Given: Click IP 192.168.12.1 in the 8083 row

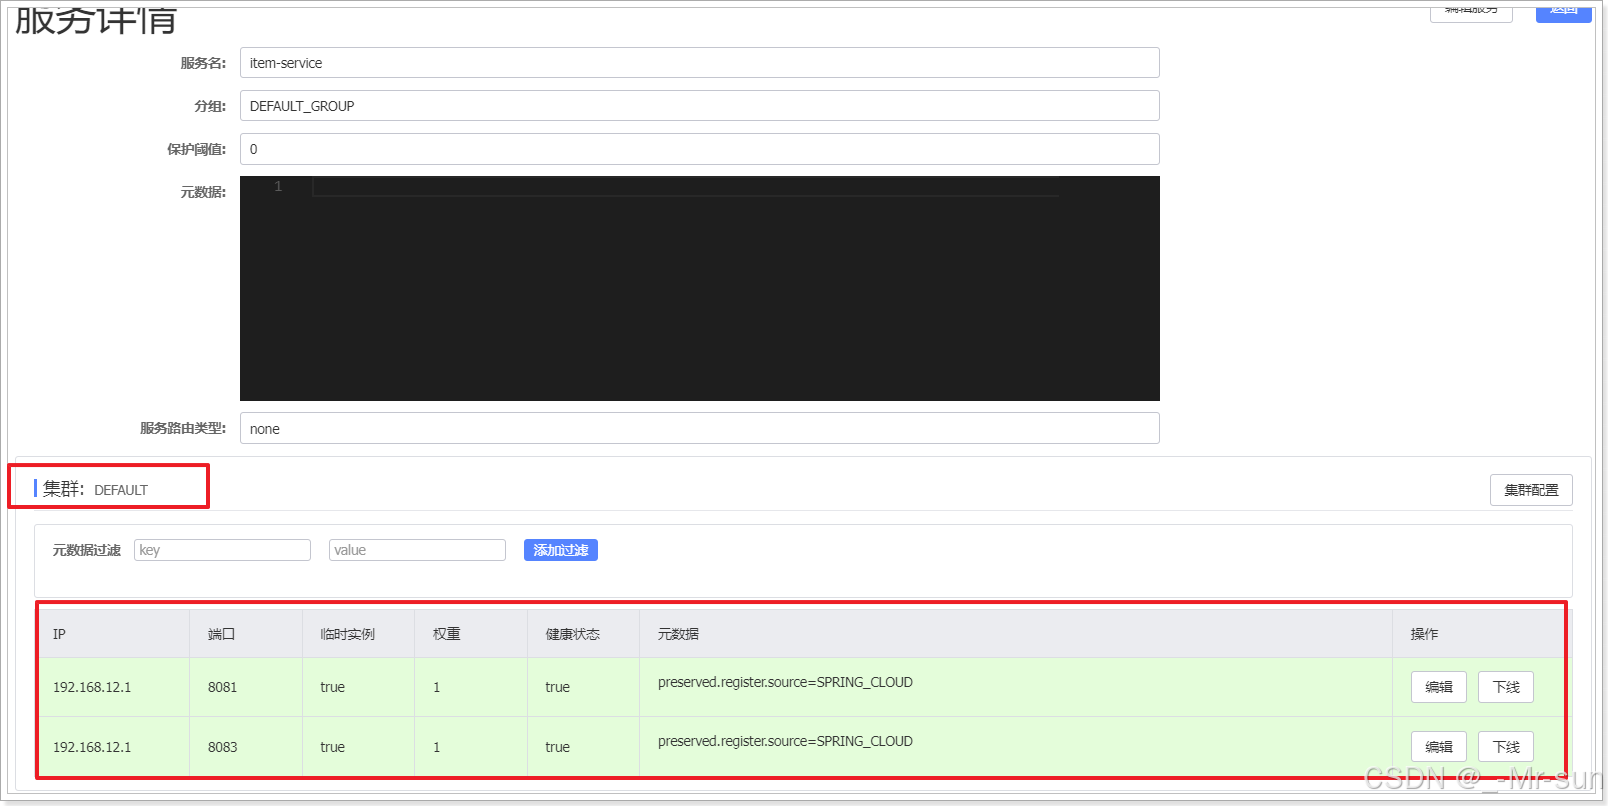Looking at the screenshot, I should tap(92, 747).
